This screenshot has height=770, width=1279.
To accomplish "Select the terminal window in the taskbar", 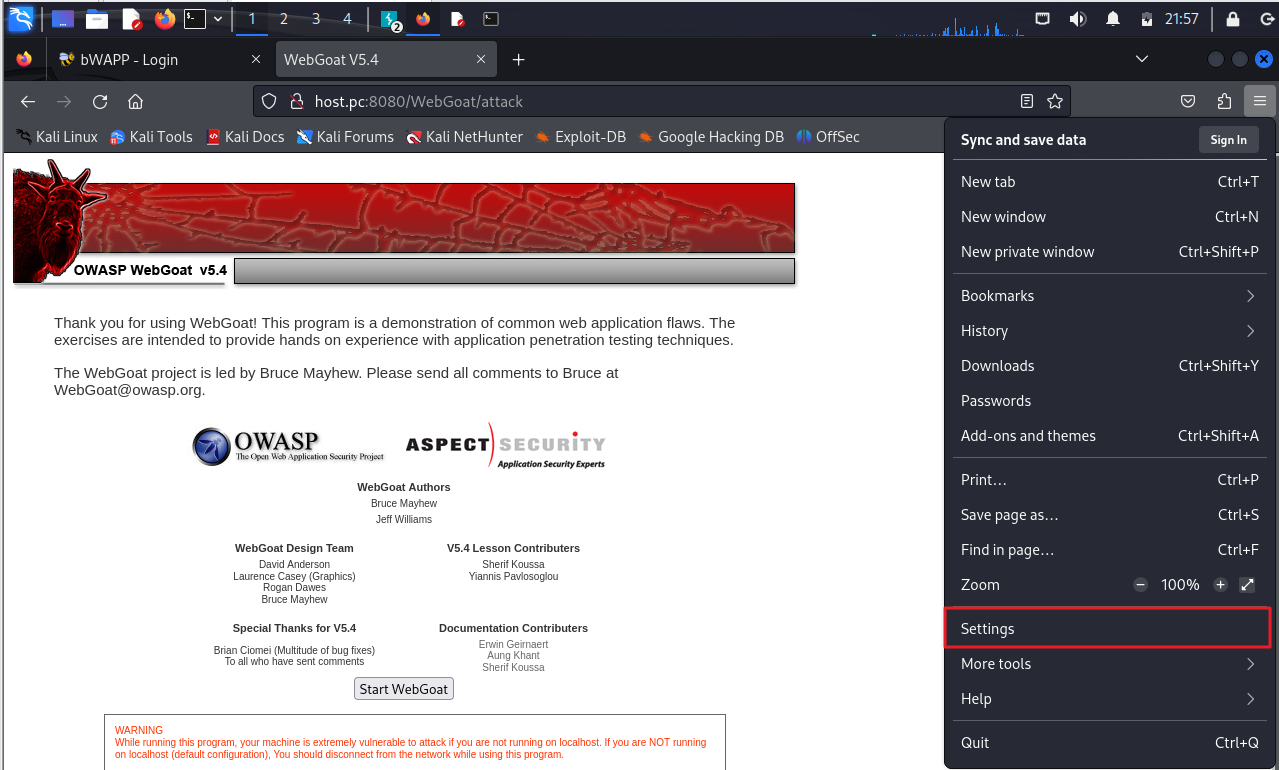I will point(490,18).
